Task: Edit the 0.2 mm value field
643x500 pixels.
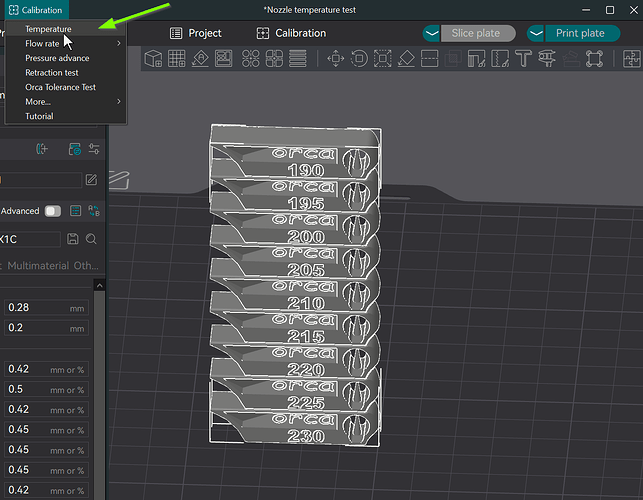Action: [x=46, y=328]
